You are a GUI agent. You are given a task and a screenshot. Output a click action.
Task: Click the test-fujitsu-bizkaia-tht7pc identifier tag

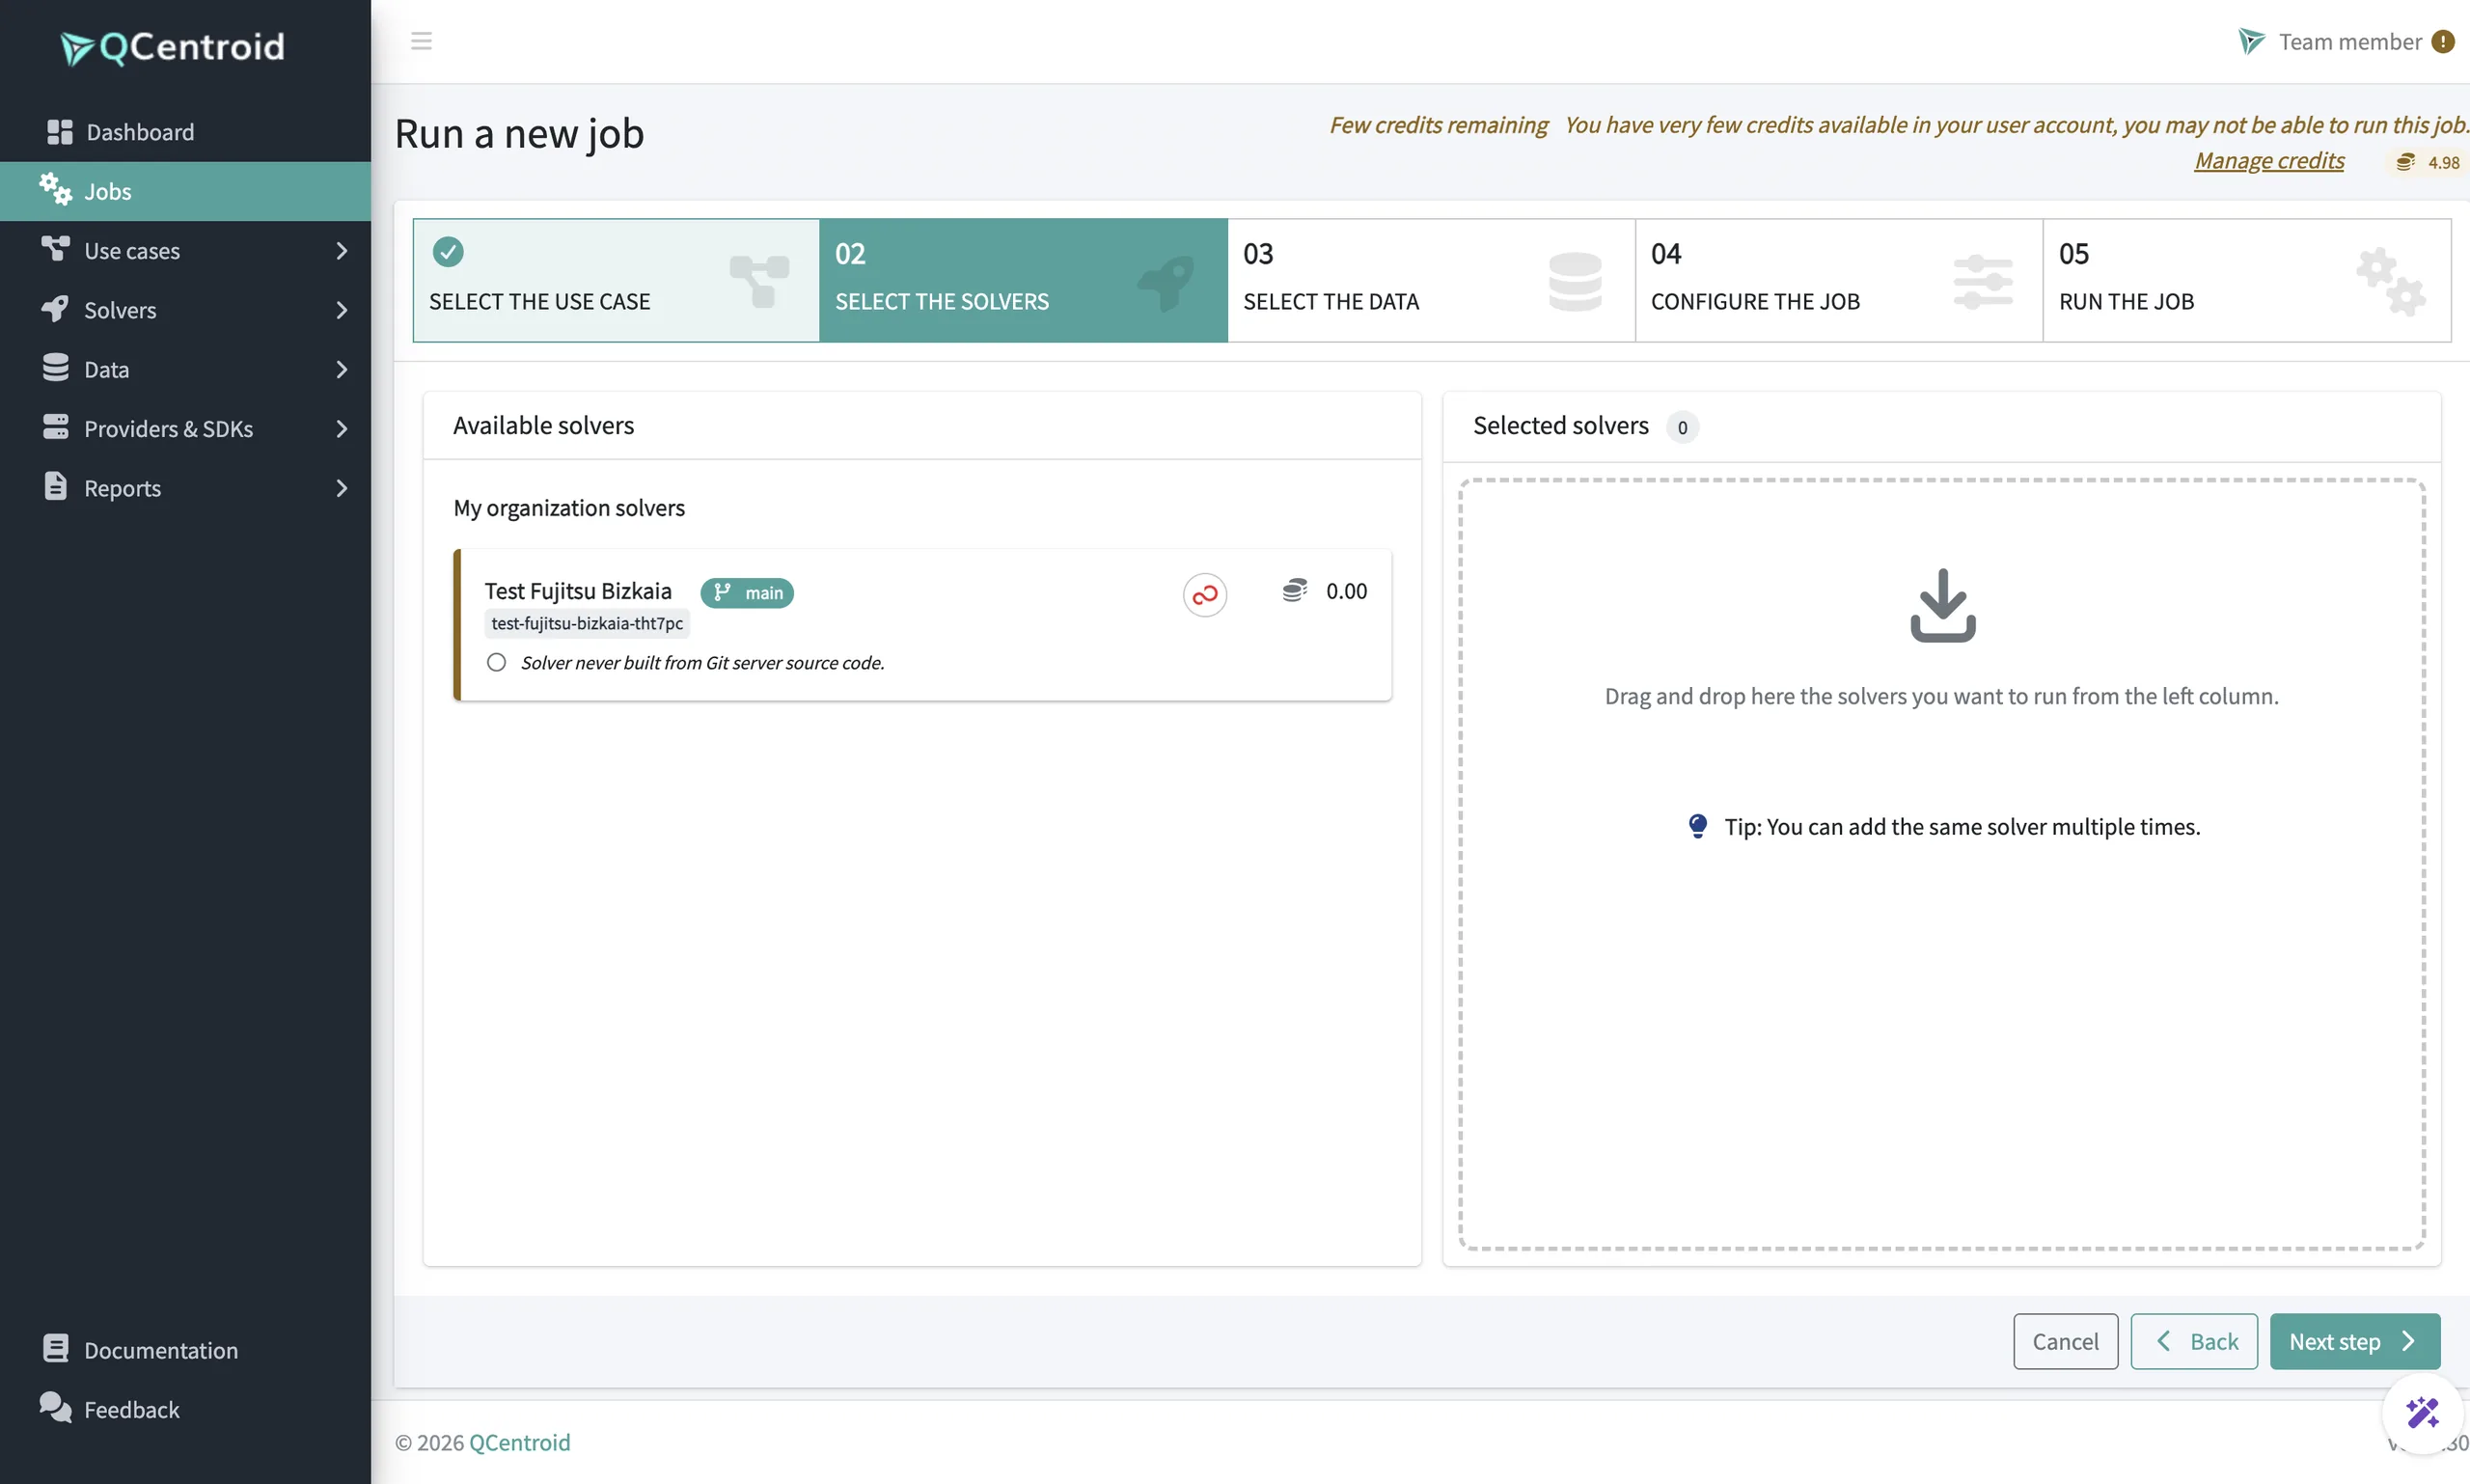(587, 623)
